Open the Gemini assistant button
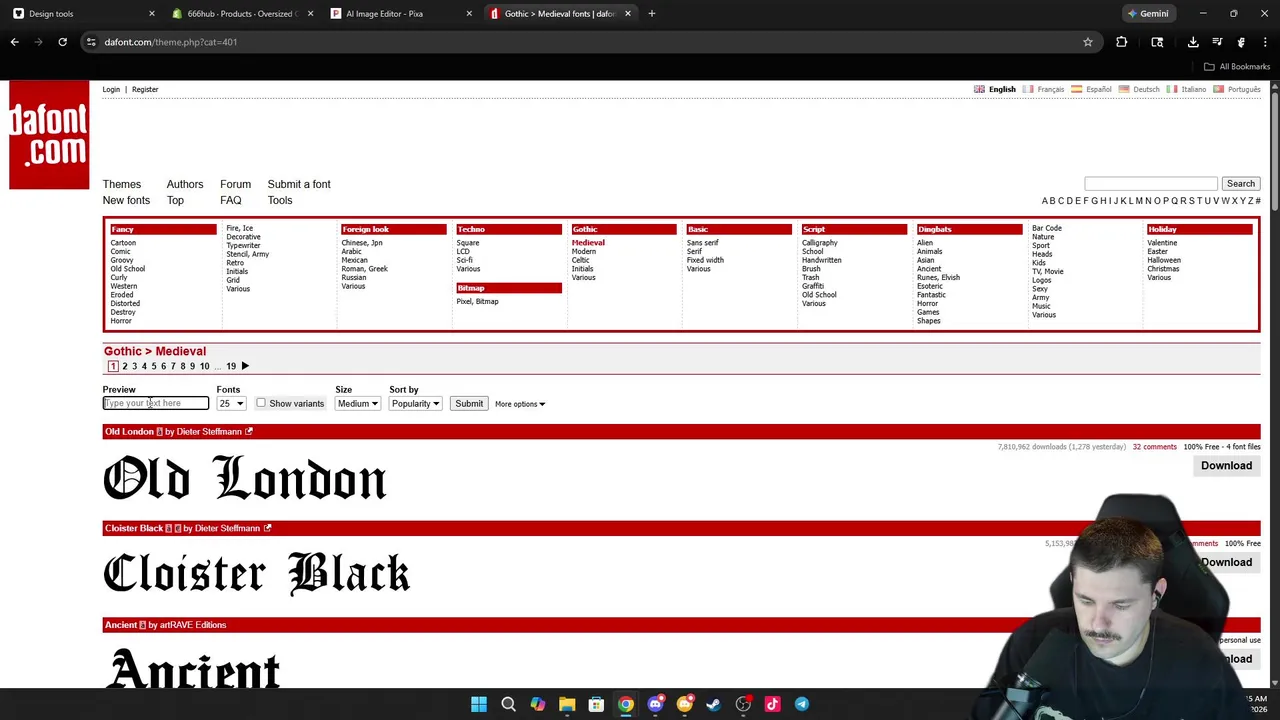Image resolution: width=1280 pixels, height=720 pixels. (x=1148, y=13)
